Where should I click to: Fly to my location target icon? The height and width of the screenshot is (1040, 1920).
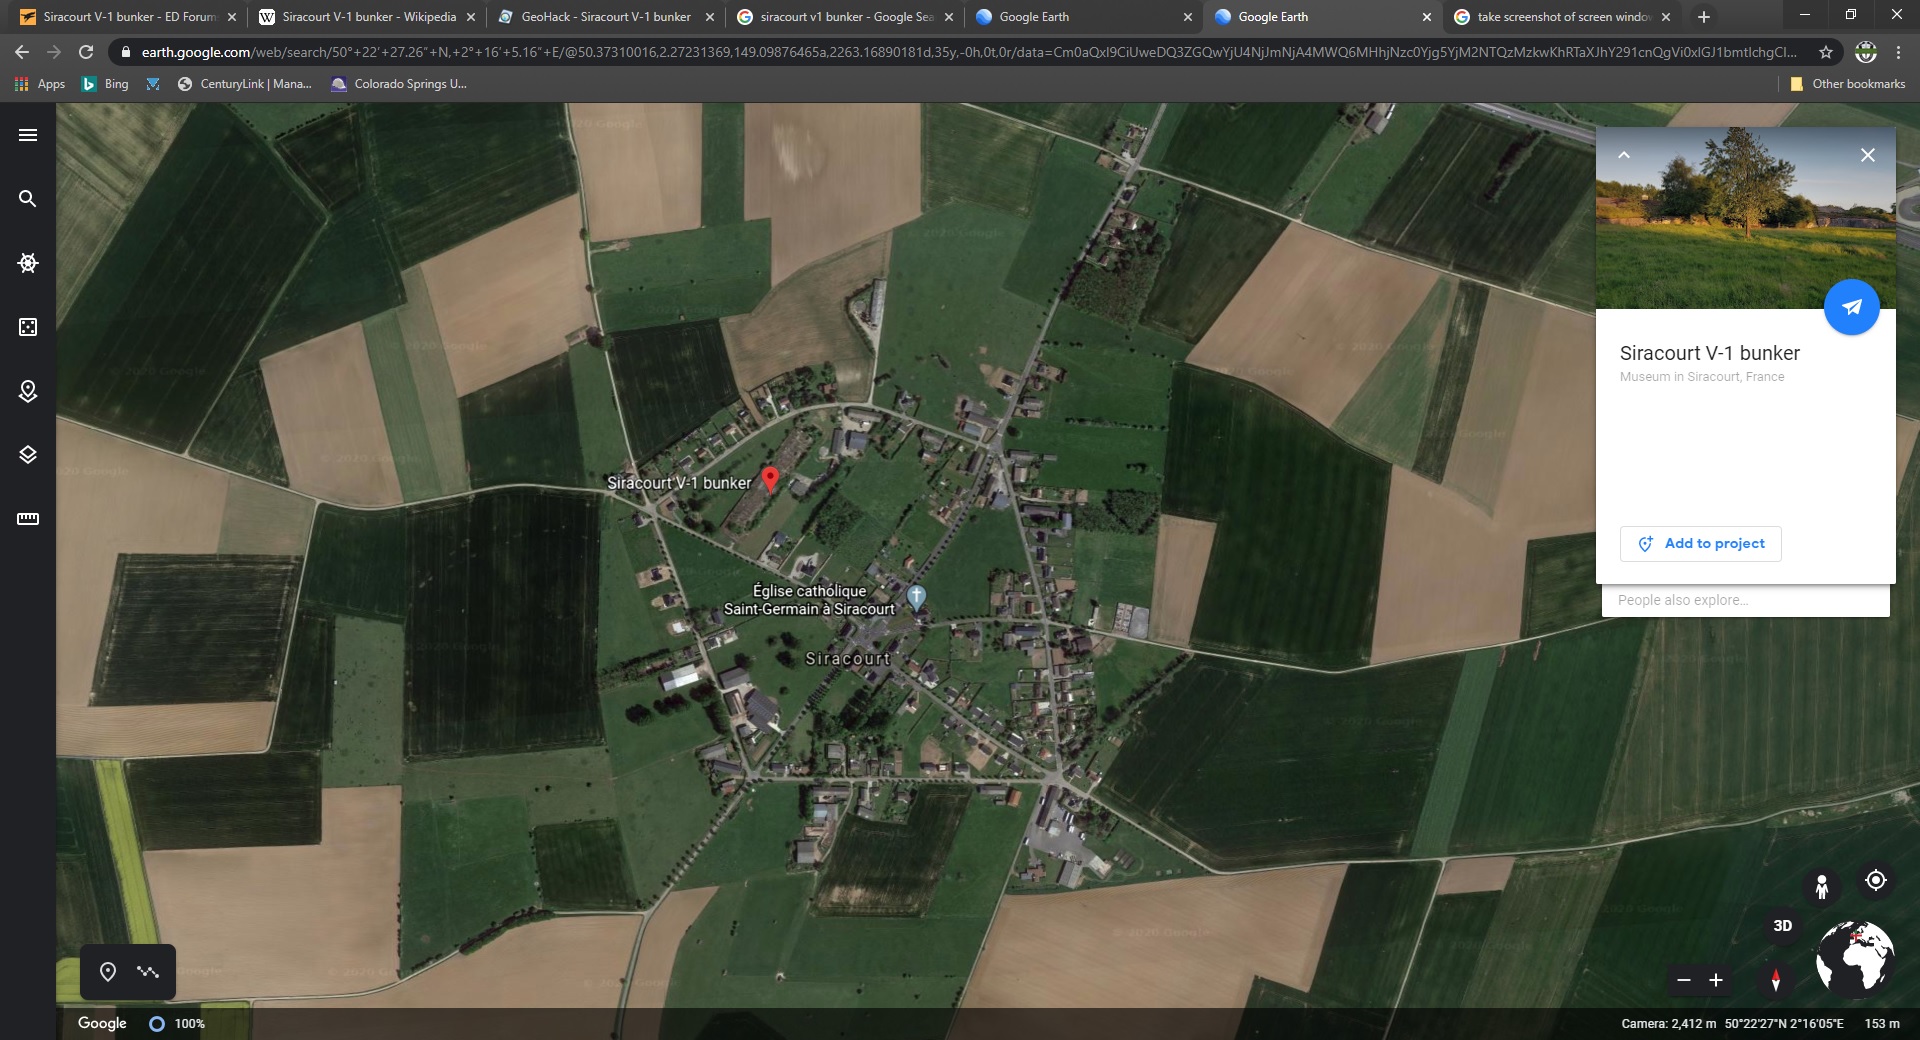tap(1876, 880)
